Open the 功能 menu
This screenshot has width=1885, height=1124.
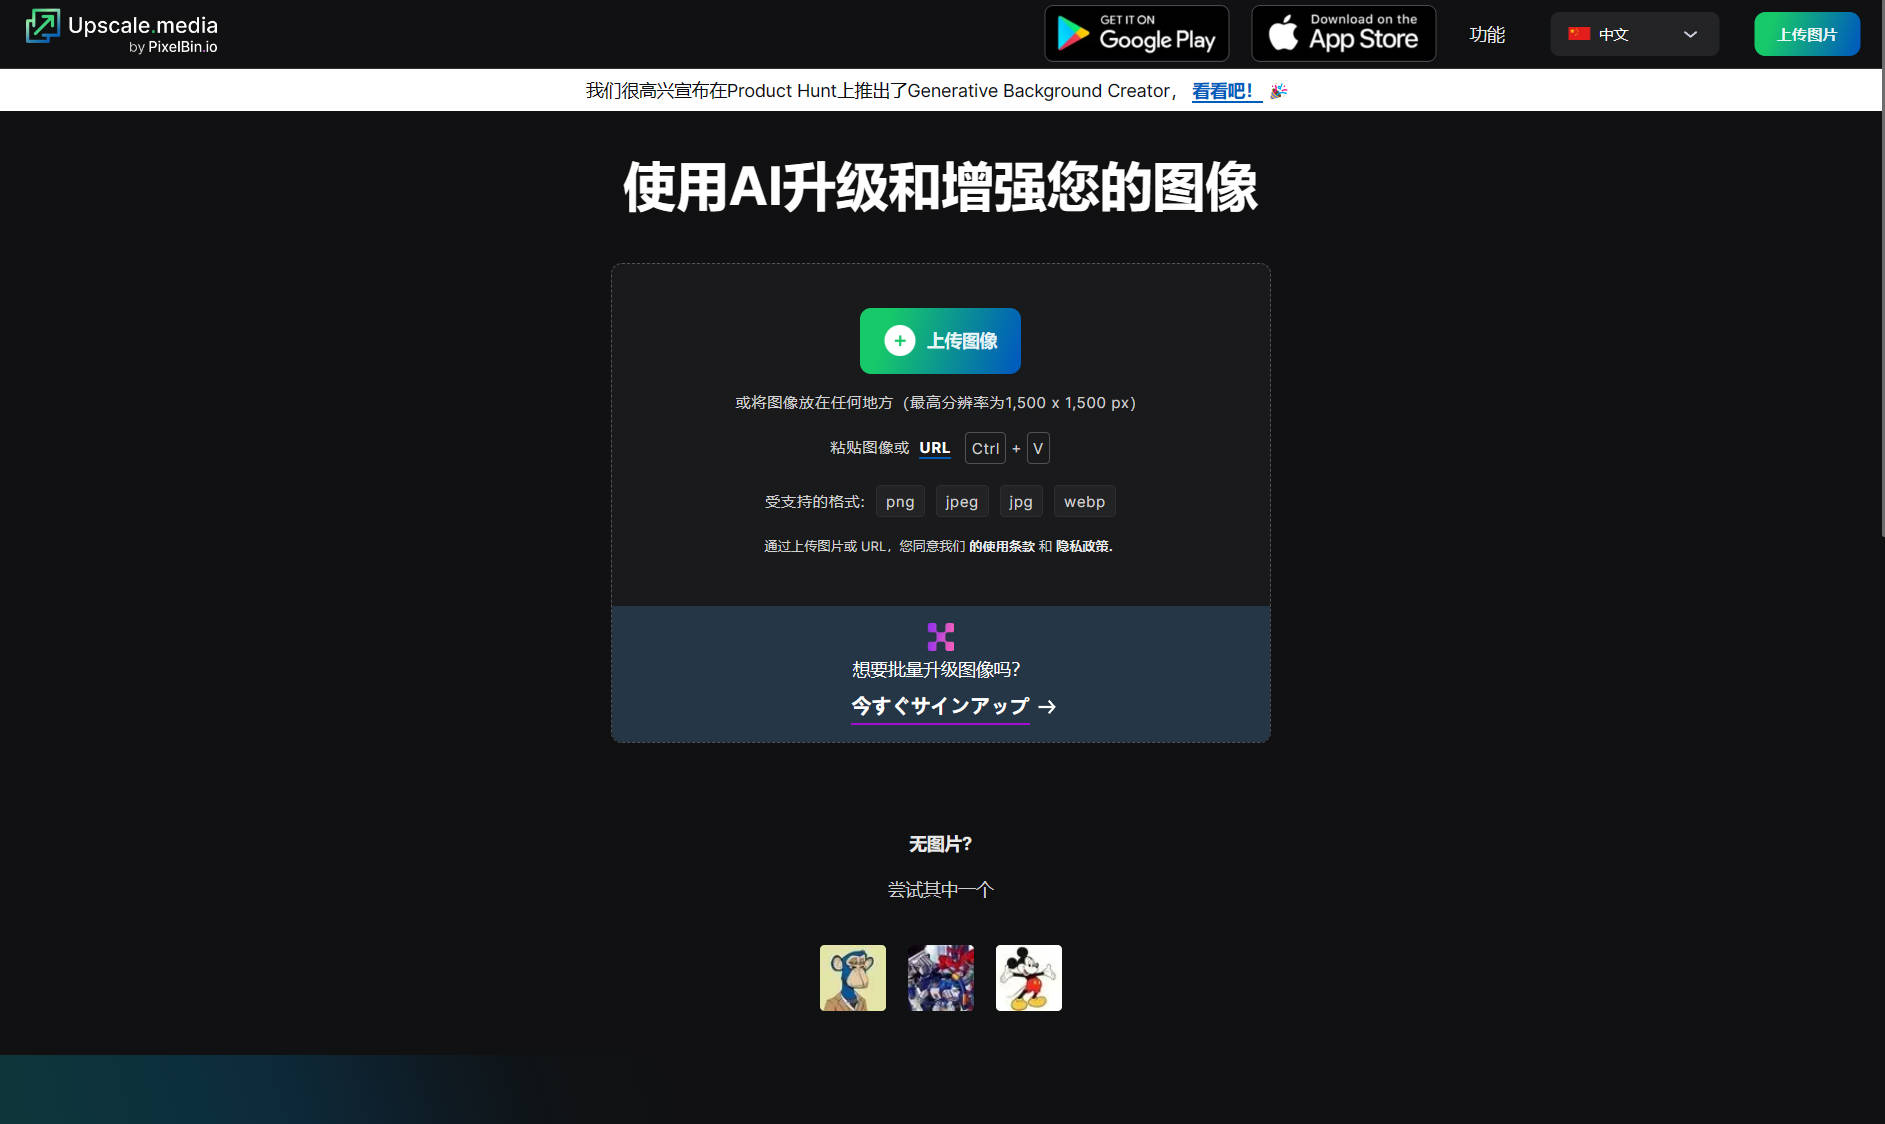[x=1486, y=34]
